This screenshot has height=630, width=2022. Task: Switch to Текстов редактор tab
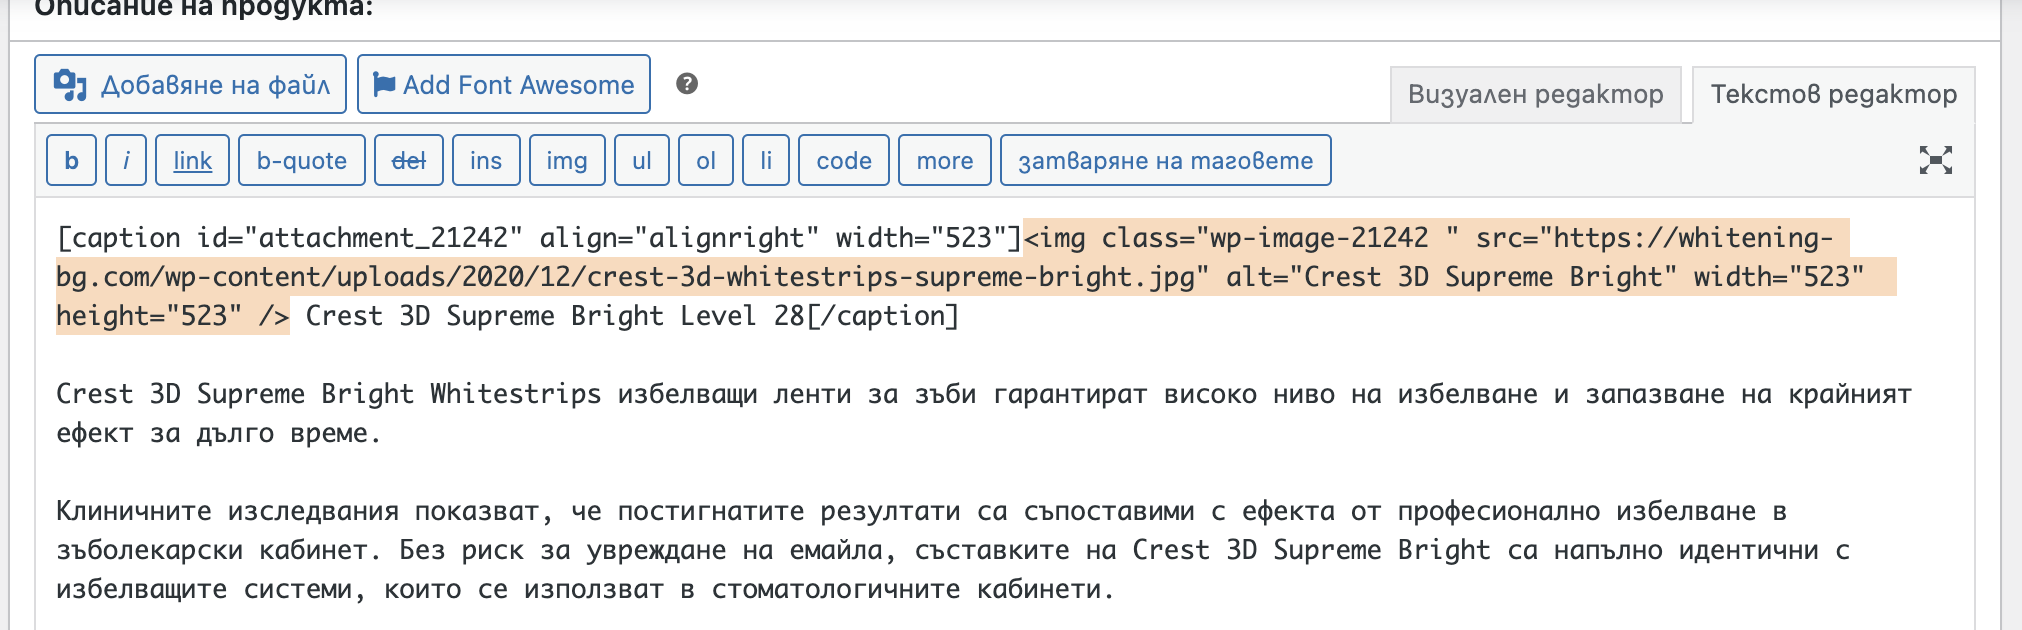click(1833, 95)
